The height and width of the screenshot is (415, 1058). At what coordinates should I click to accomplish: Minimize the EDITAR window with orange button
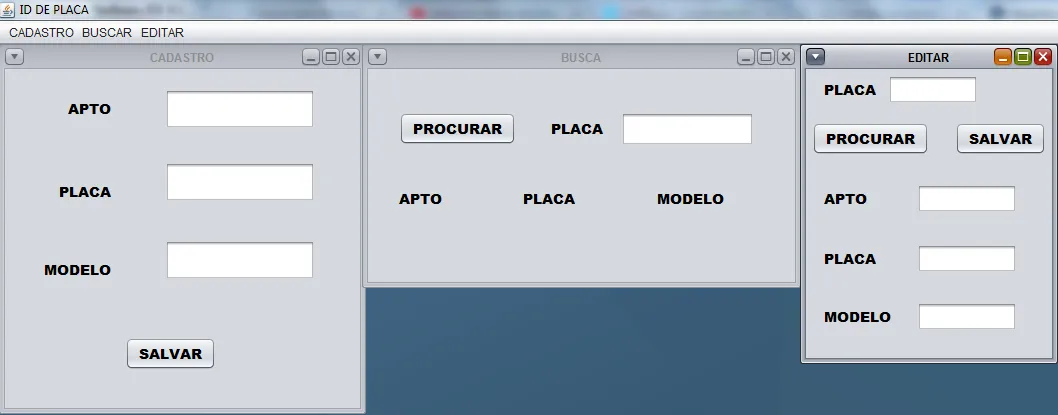tap(1003, 57)
